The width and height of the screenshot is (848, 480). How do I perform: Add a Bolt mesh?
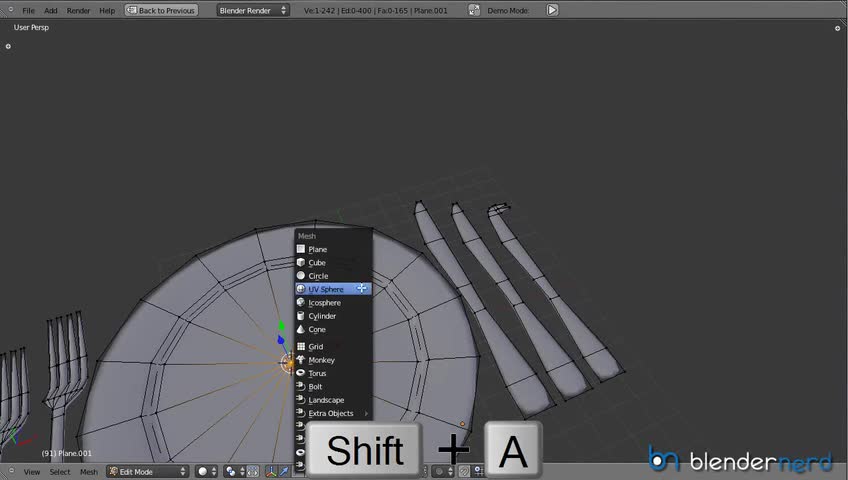pyautogui.click(x=333, y=386)
